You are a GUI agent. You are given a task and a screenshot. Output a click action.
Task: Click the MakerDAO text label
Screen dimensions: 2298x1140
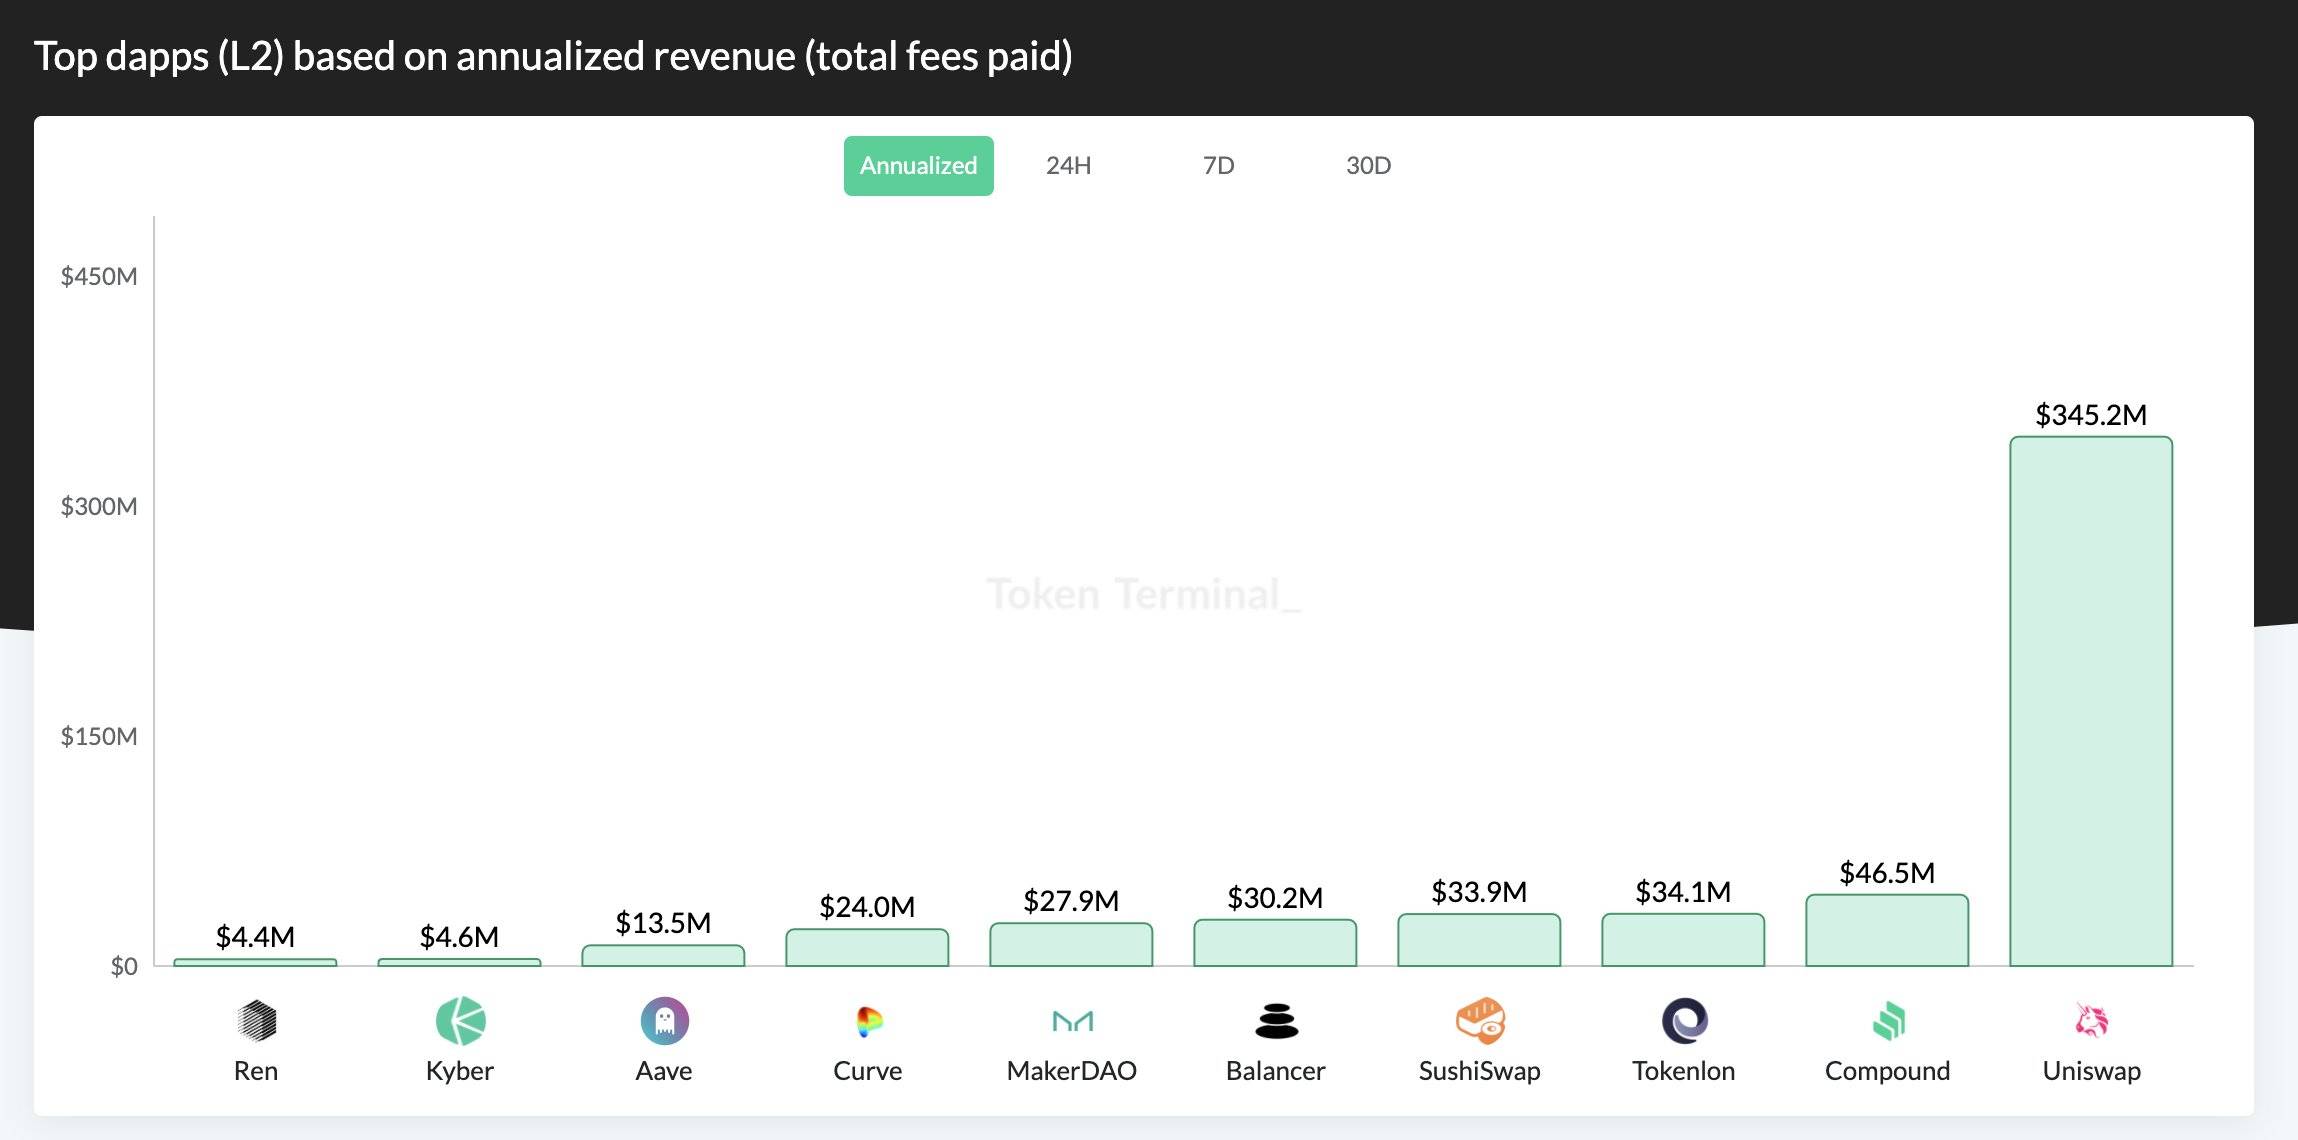coord(1072,1071)
